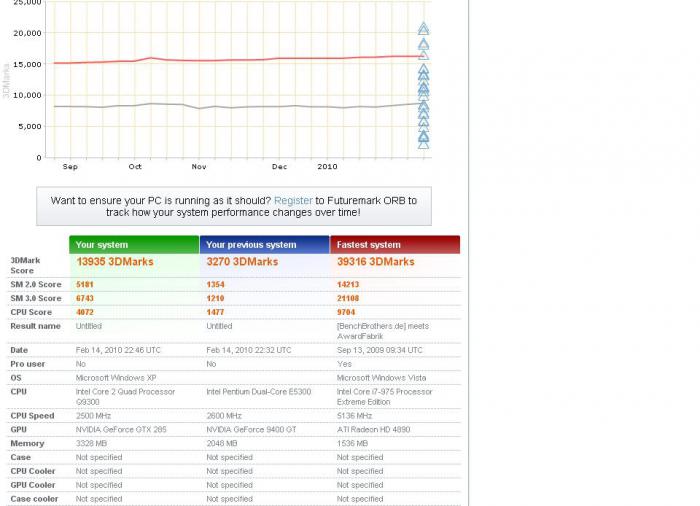Click the gray line in the chart
Screen dimensions: 700x506
pos(250,107)
